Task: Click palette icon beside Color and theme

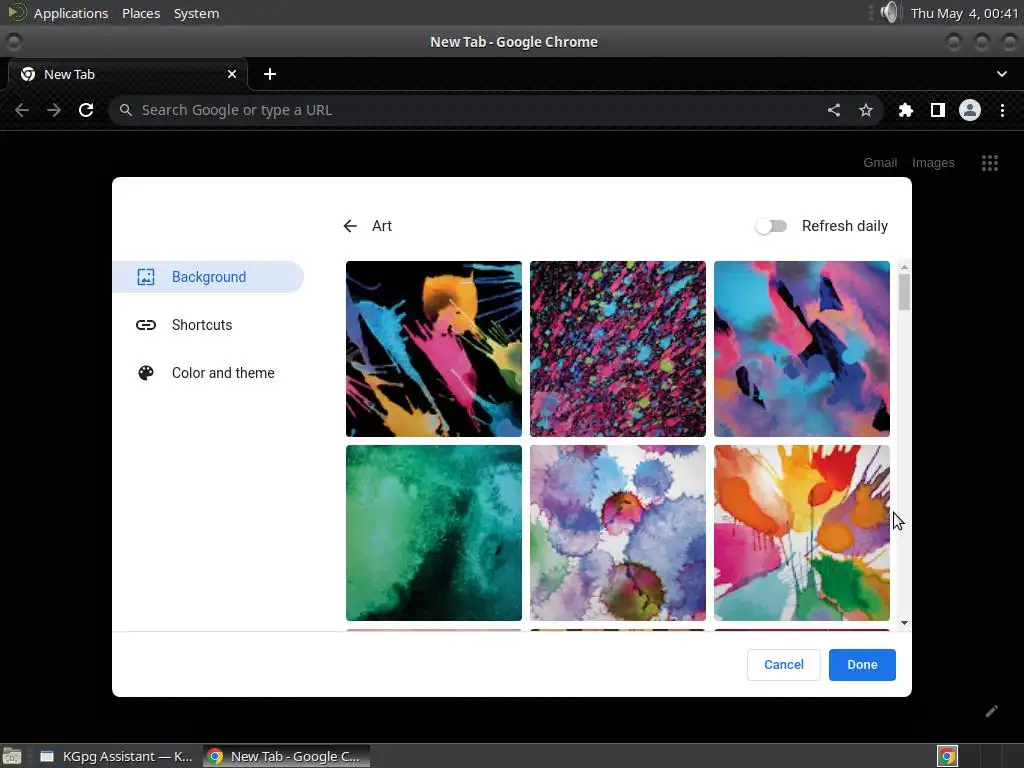Action: point(146,373)
